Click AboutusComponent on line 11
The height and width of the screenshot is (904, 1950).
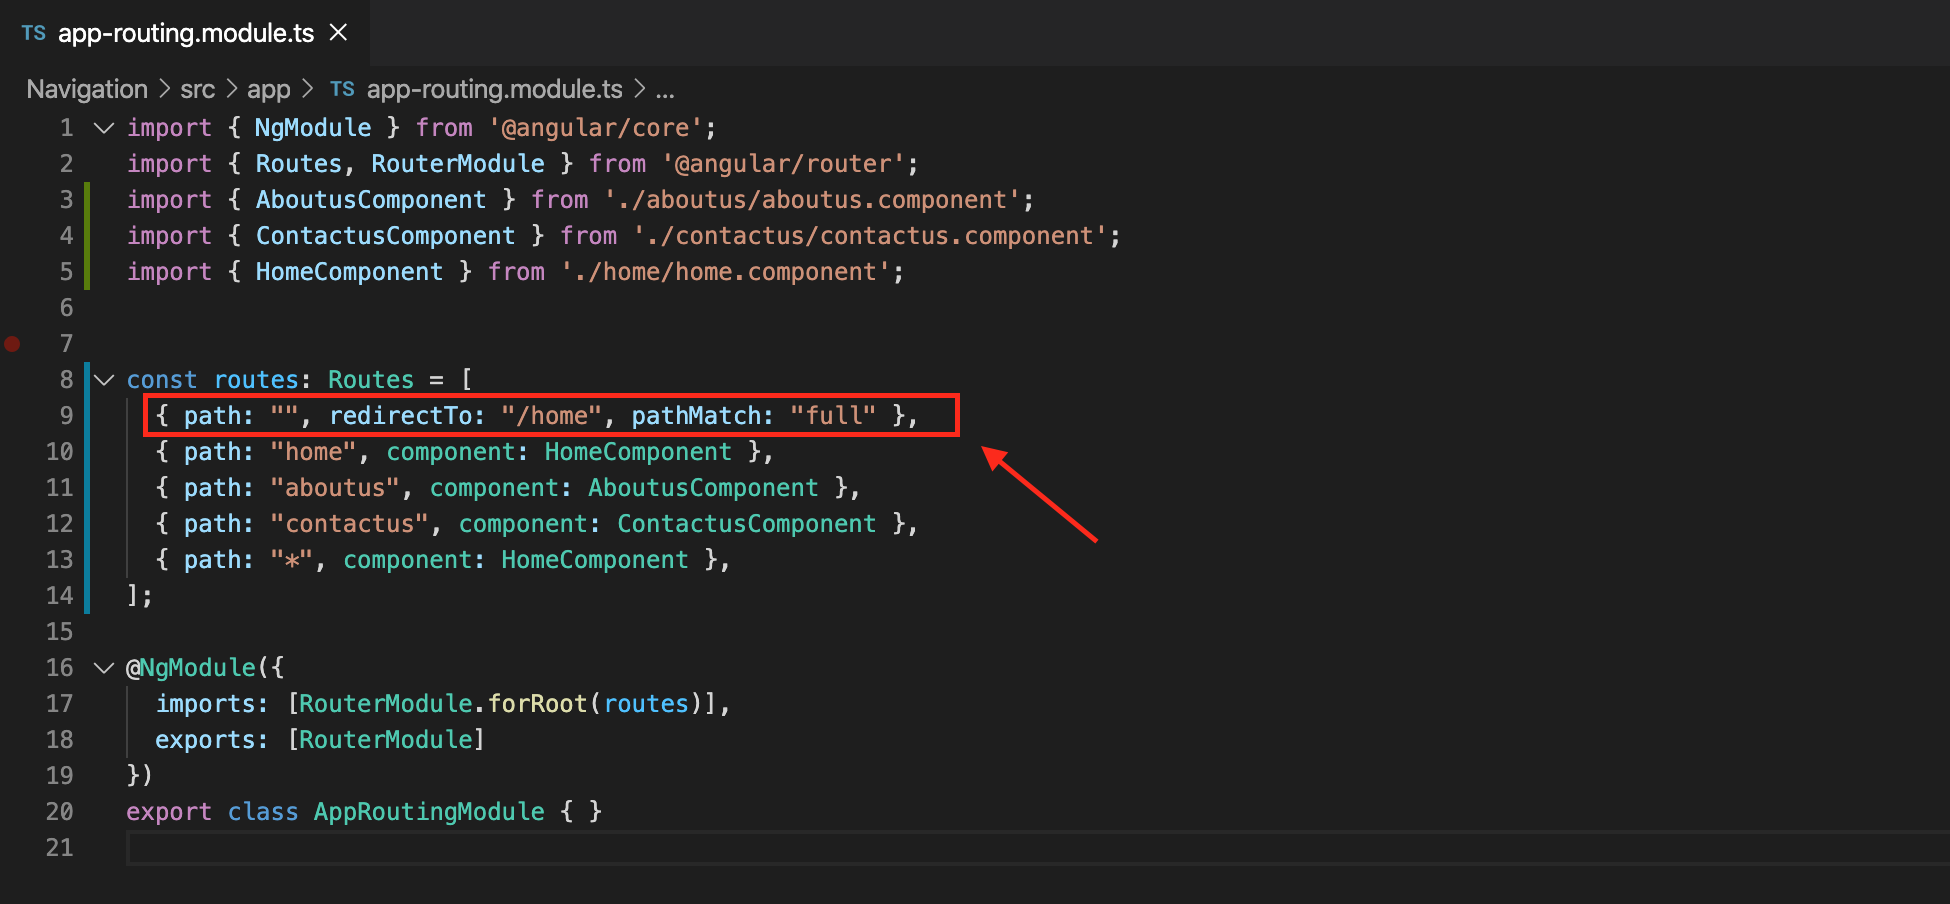703,488
